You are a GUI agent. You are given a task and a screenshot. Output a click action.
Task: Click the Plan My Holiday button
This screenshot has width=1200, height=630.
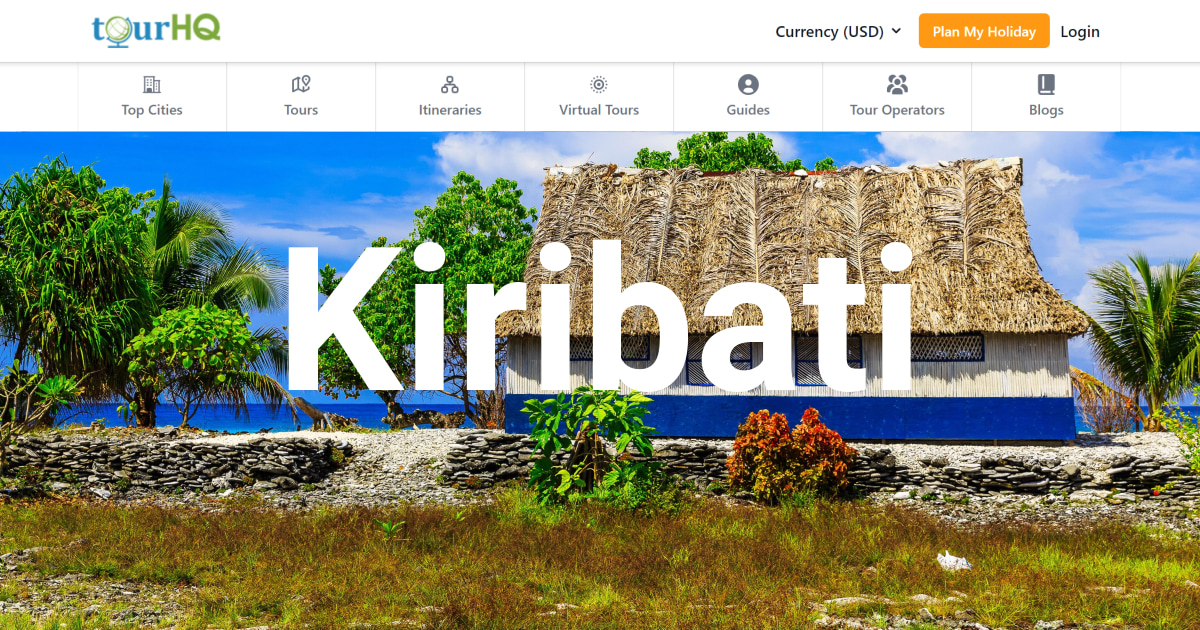point(984,31)
